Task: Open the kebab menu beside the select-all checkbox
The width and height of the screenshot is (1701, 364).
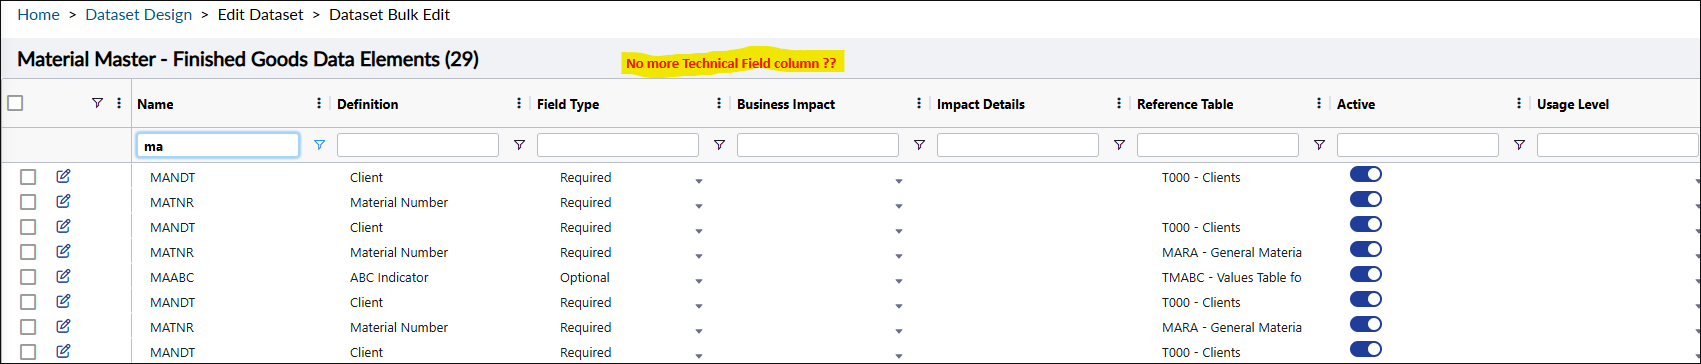Action: click(x=119, y=103)
